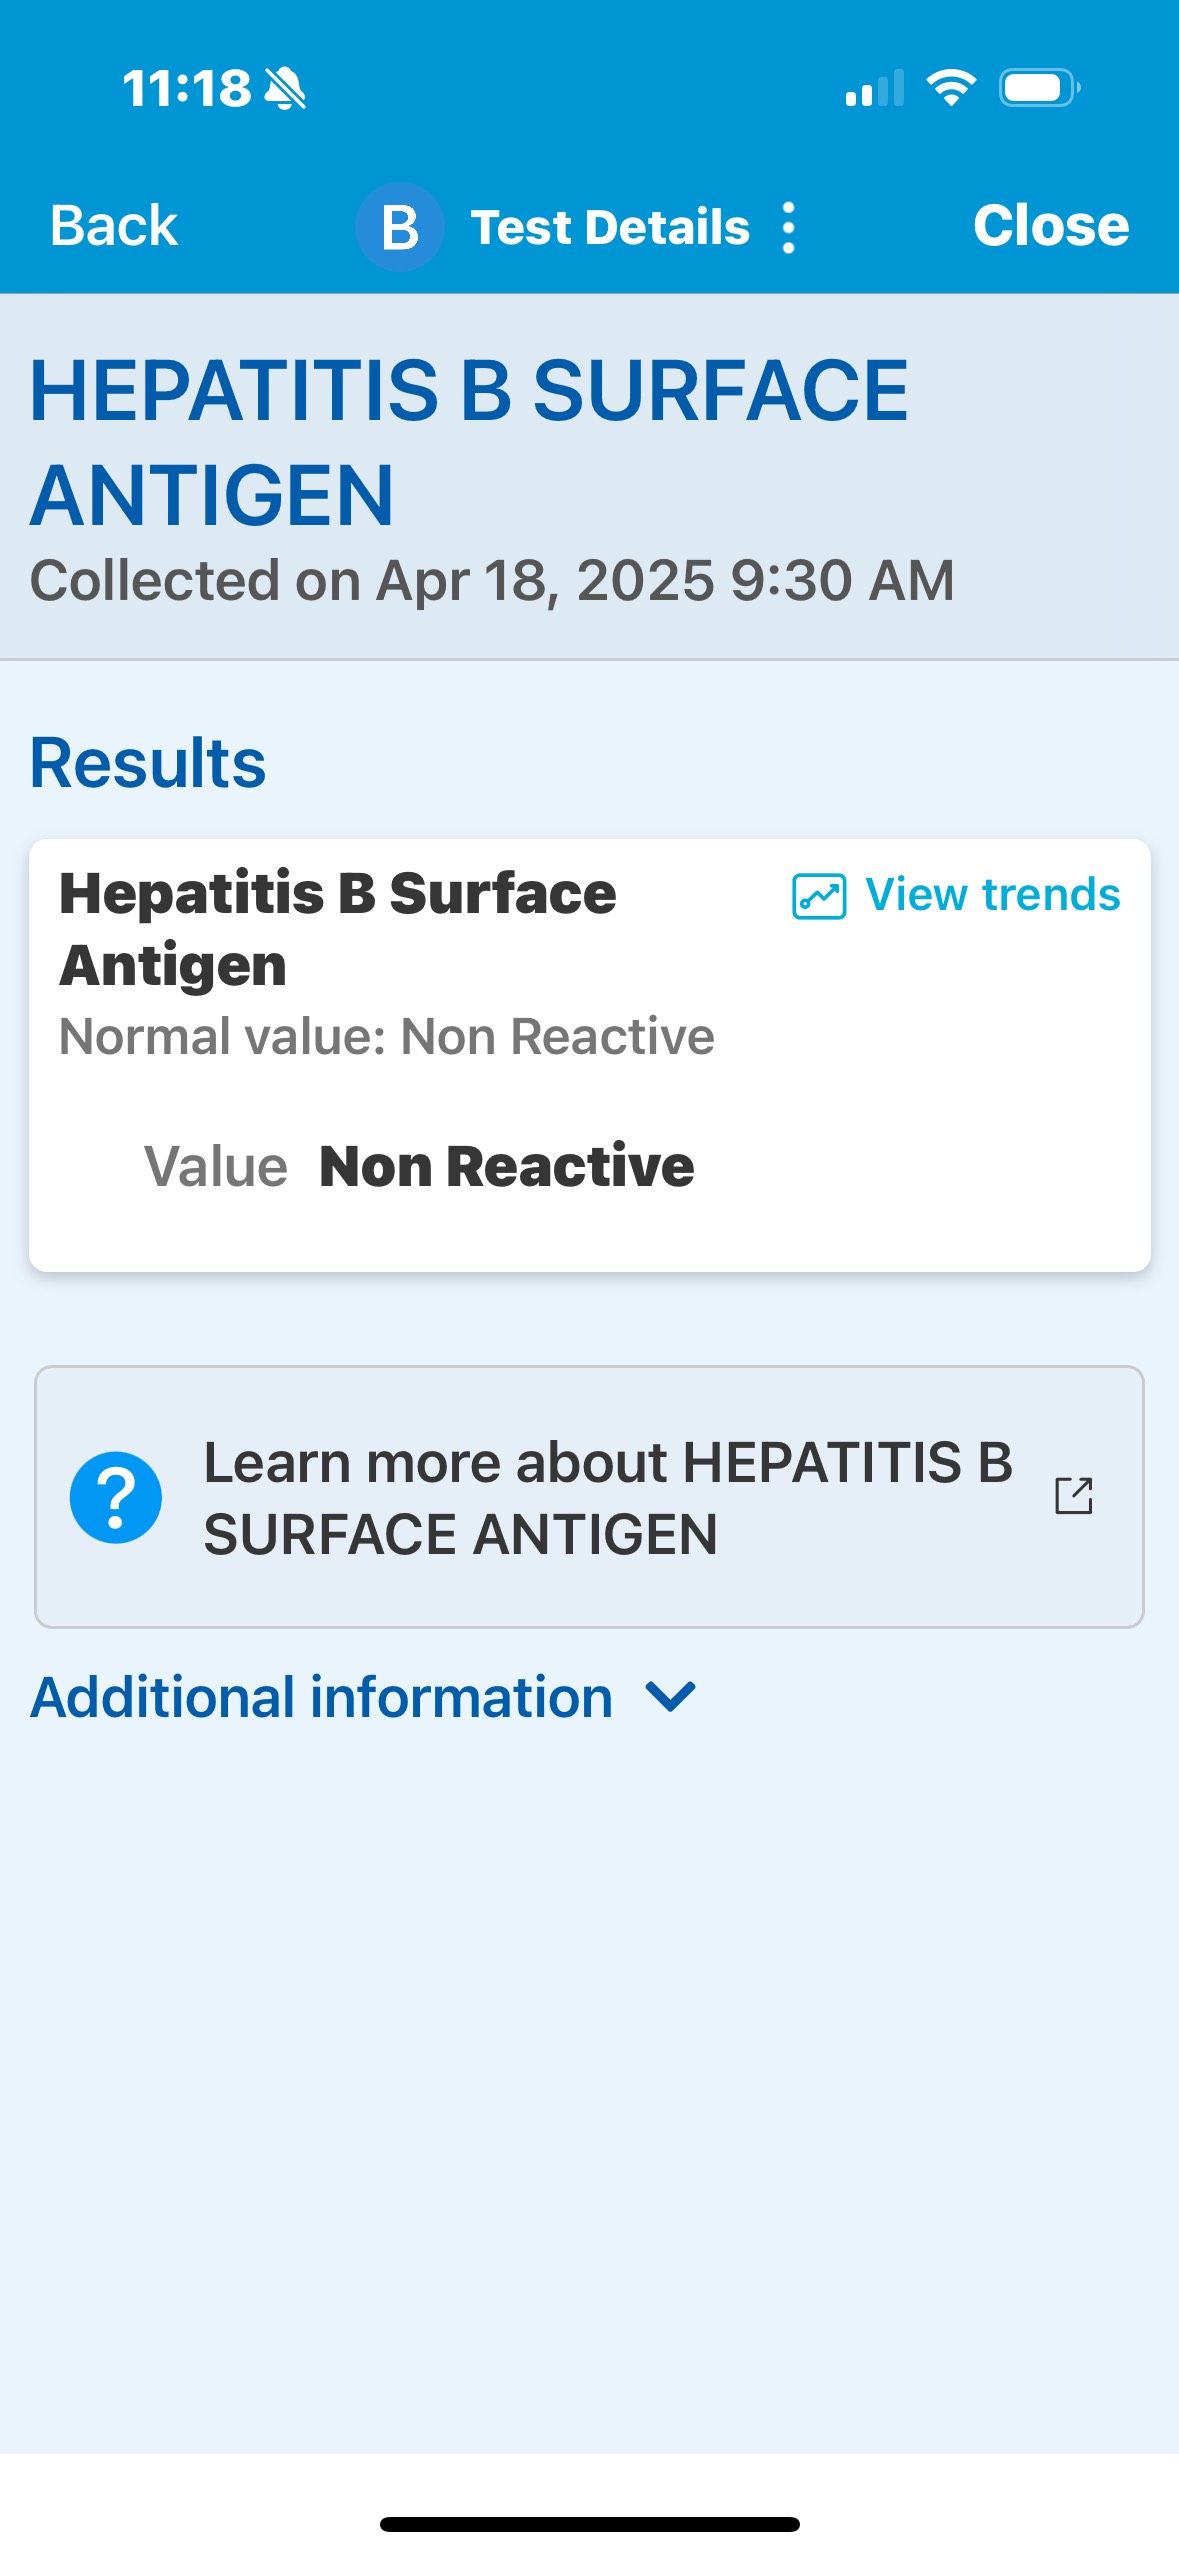
Task: Expand the Additional information section label
Action: point(321,1697)
